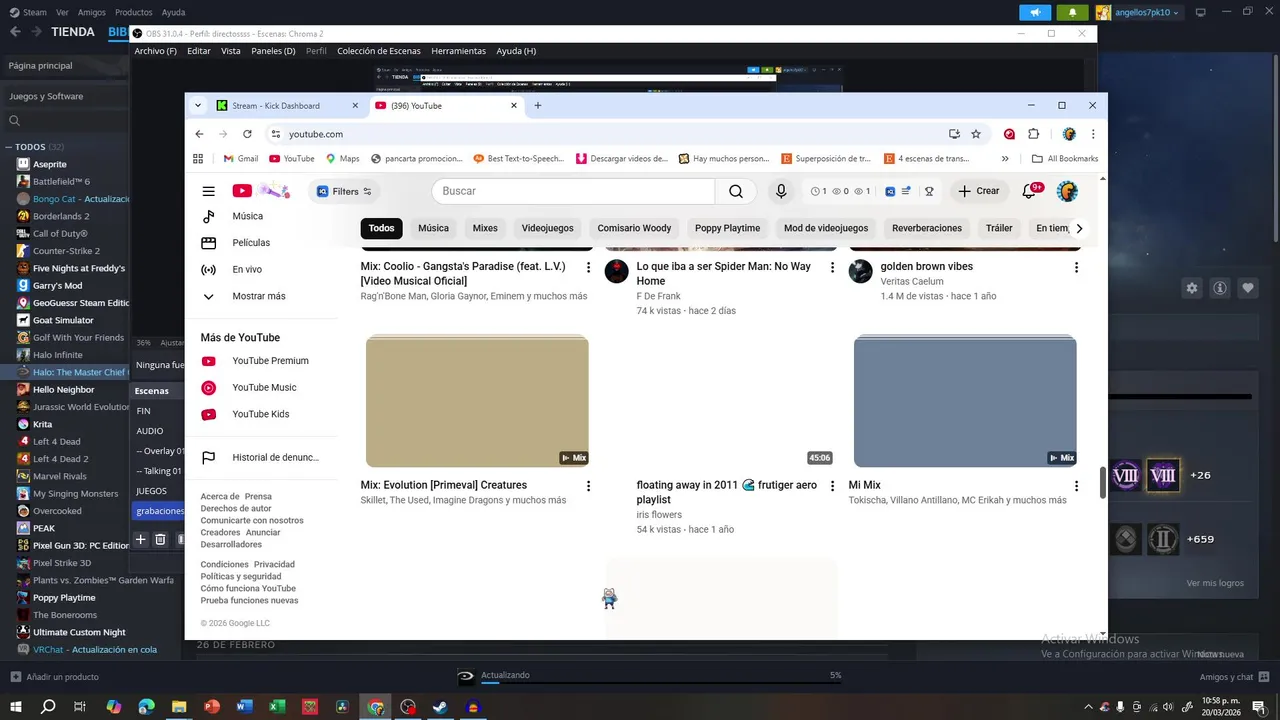This screenshot has height=720, width=1280.
Task: Open Steam Ayuda menu
Action: [173, 12]
